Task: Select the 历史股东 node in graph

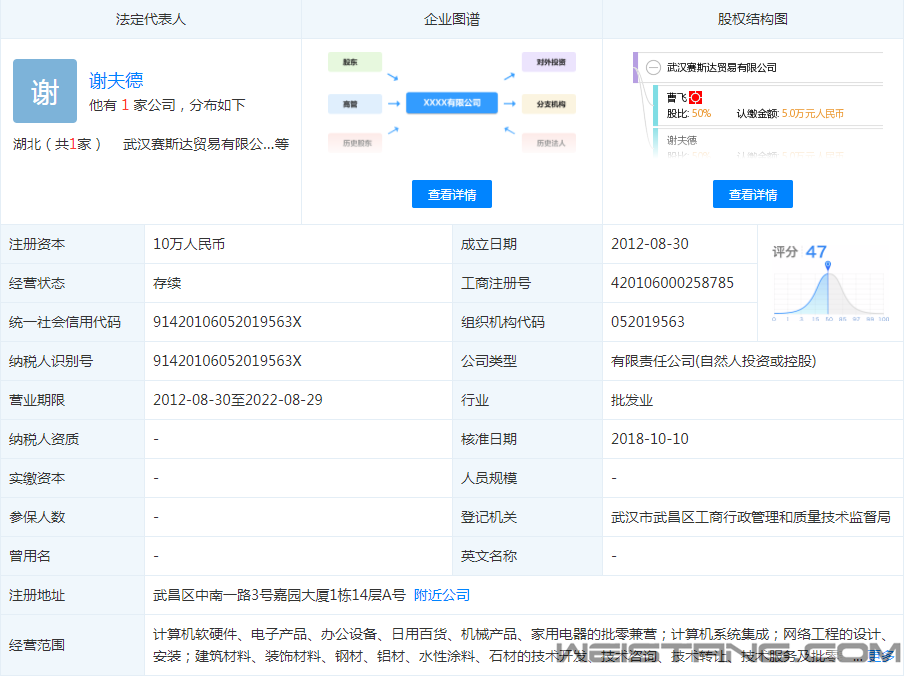Action: [355, 143]
